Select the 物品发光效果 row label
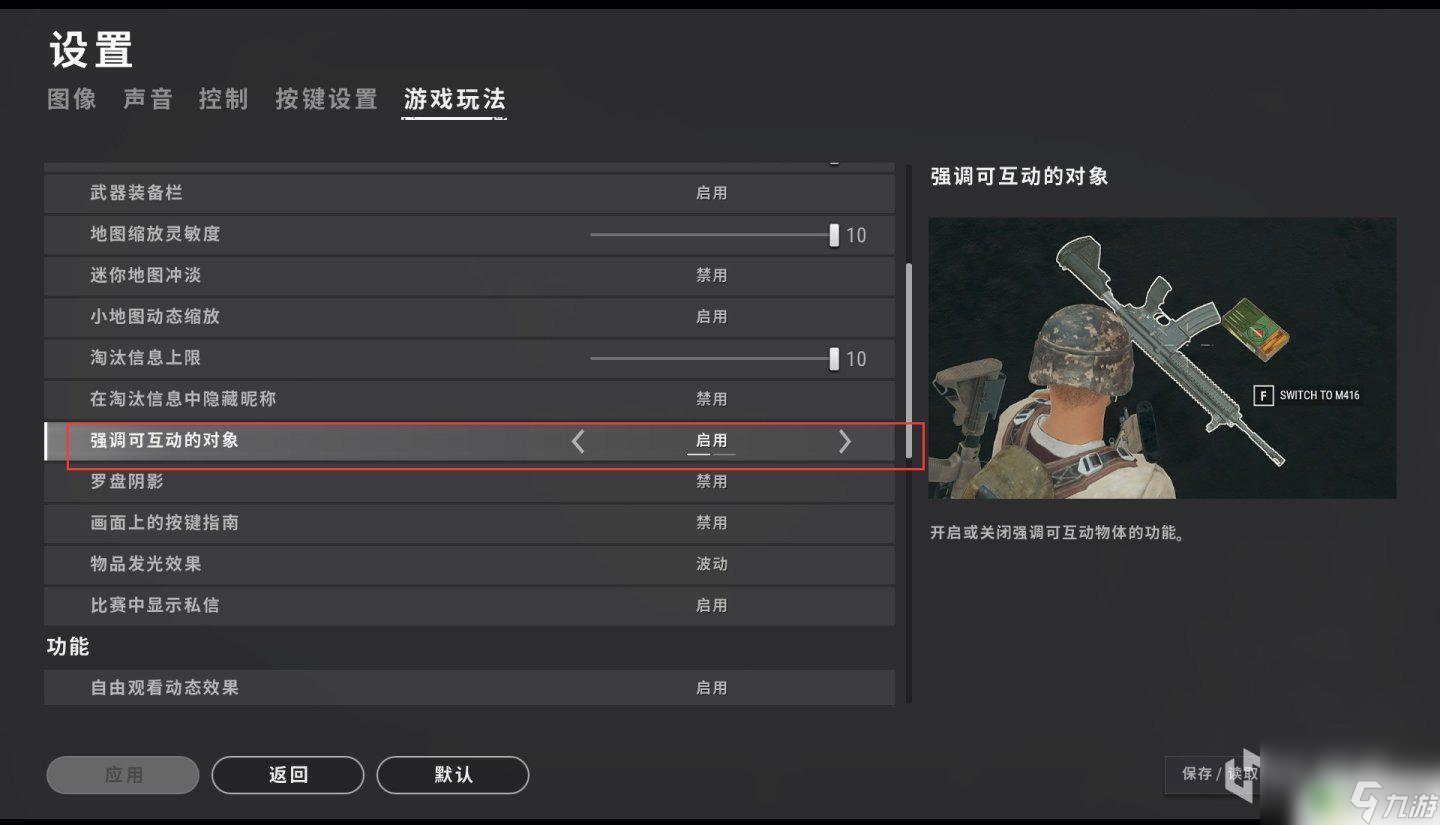This screenshot has width=1440, height=825. click(x=145, y=564)
